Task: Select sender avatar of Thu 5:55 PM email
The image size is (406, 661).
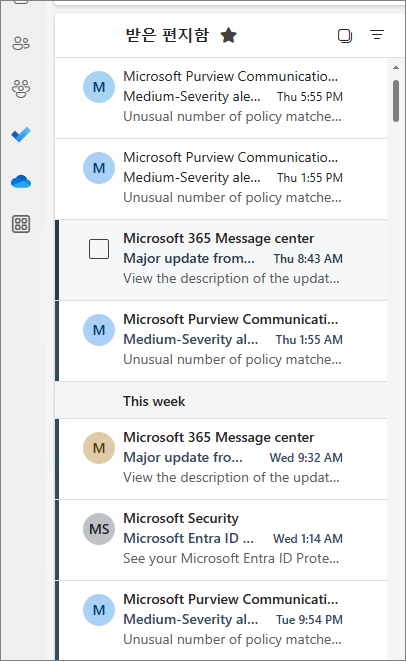Action: tap(99, 87)
